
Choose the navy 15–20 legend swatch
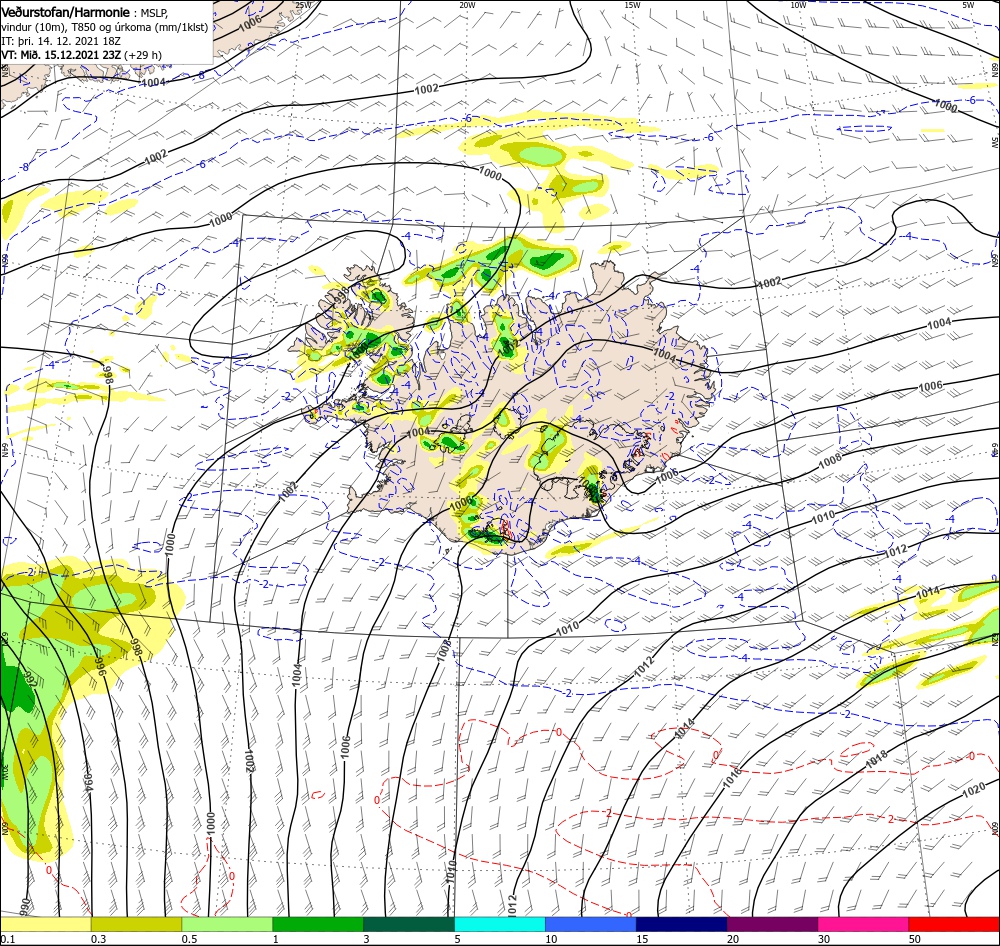(681, 924)
